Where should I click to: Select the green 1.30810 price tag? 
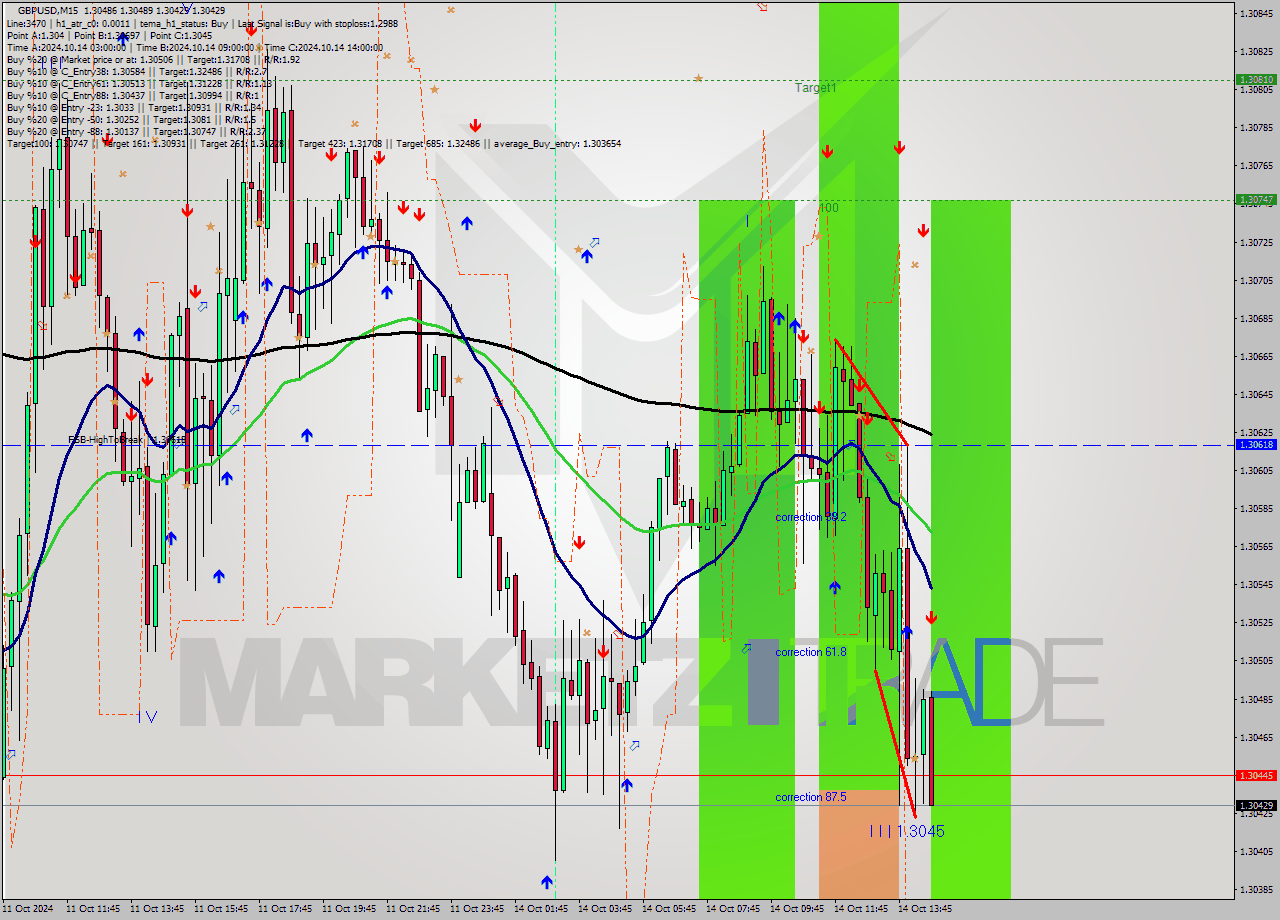1256,79
